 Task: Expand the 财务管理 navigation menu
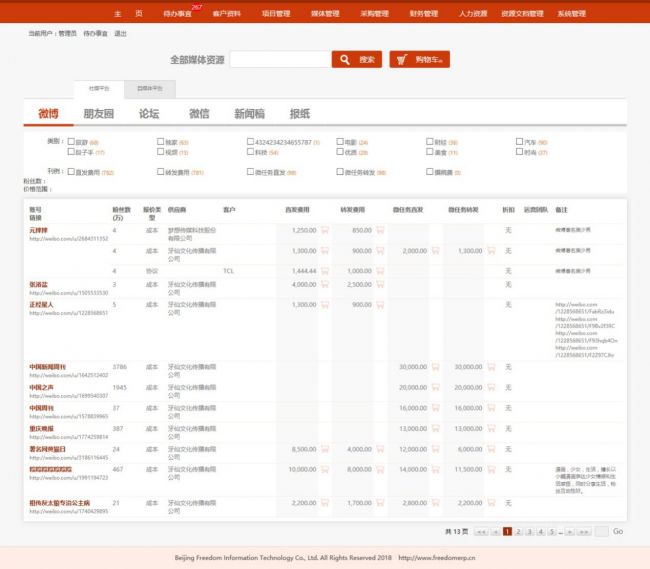[x=423, y=14]
